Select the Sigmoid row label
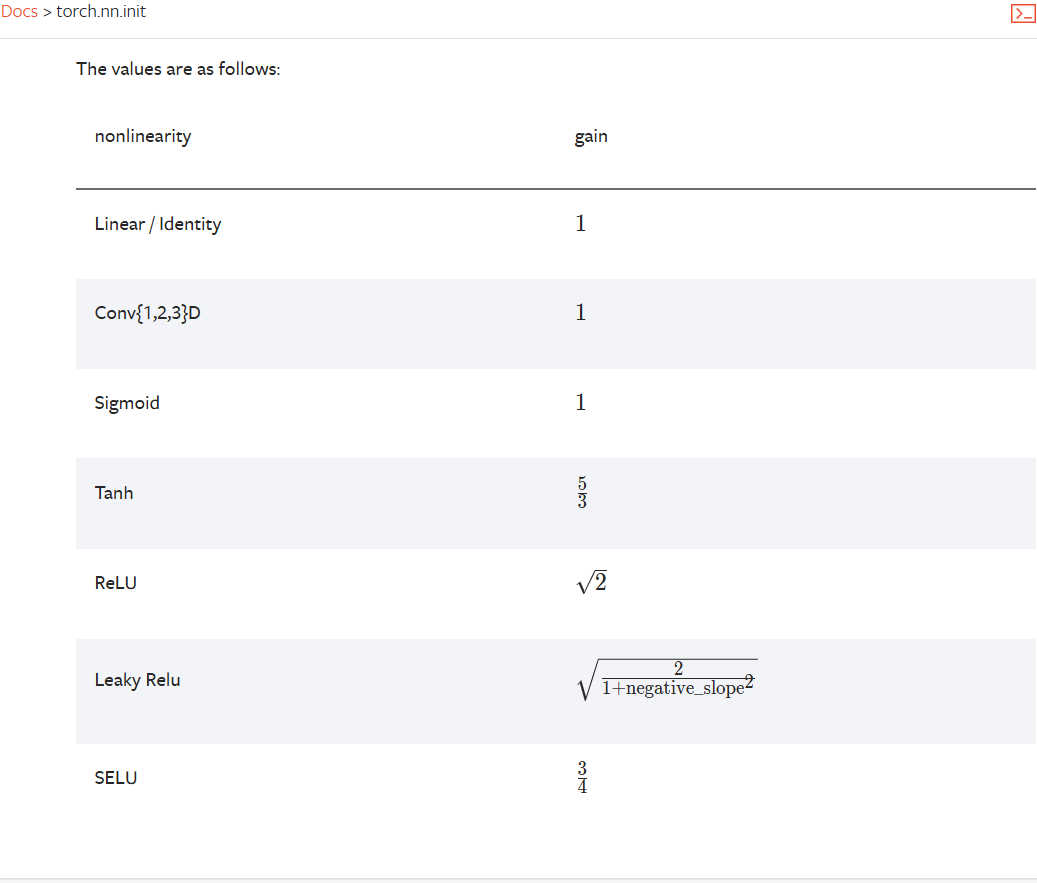1037x883 pixels. [x=127, y=403]
